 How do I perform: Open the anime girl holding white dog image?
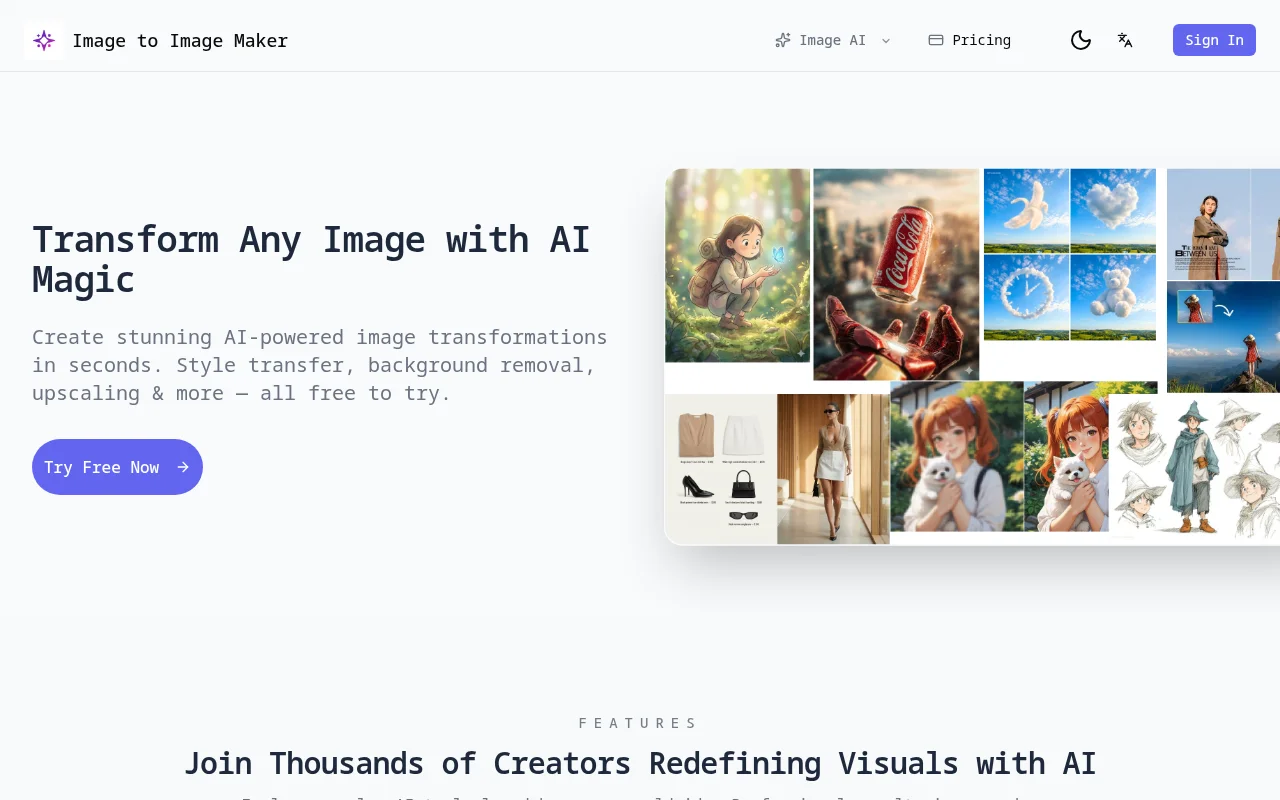pos(956,462)
